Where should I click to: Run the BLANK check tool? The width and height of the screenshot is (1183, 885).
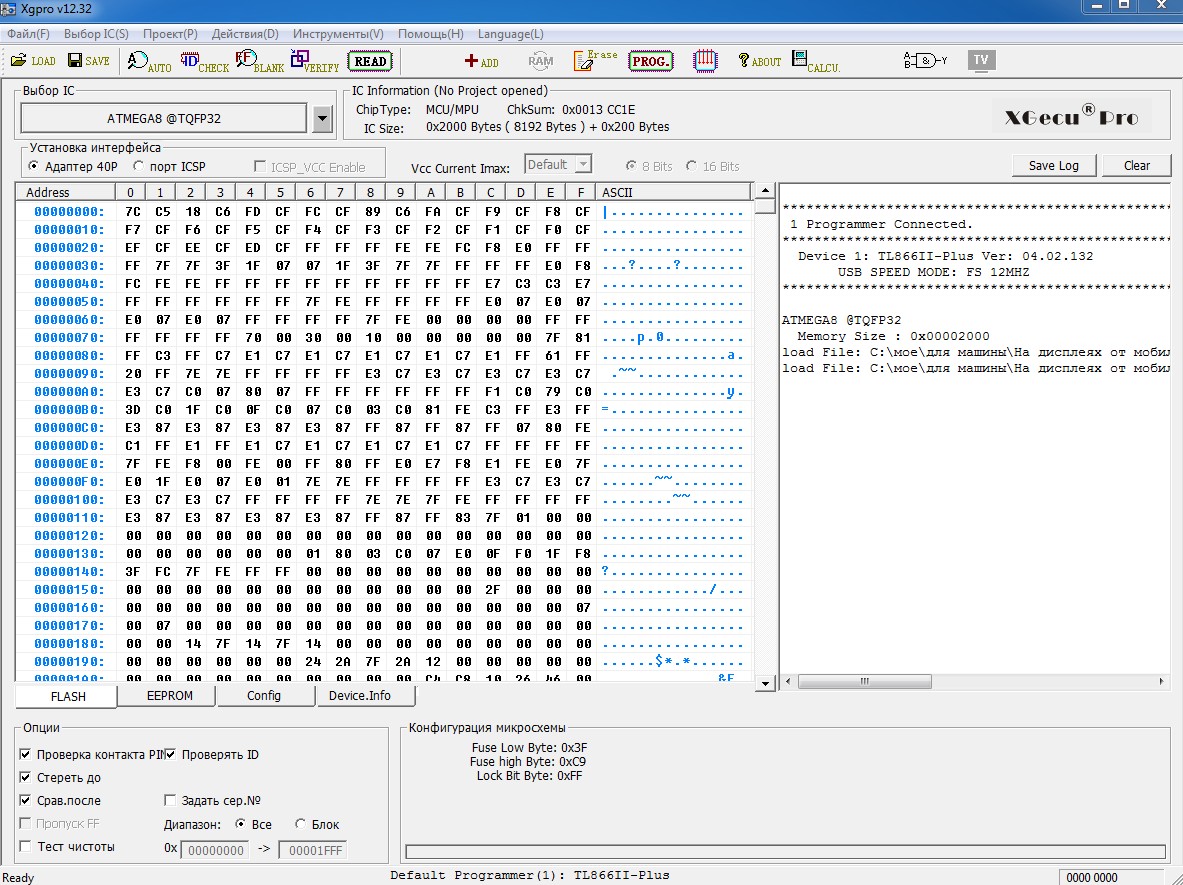click(259, 62)
